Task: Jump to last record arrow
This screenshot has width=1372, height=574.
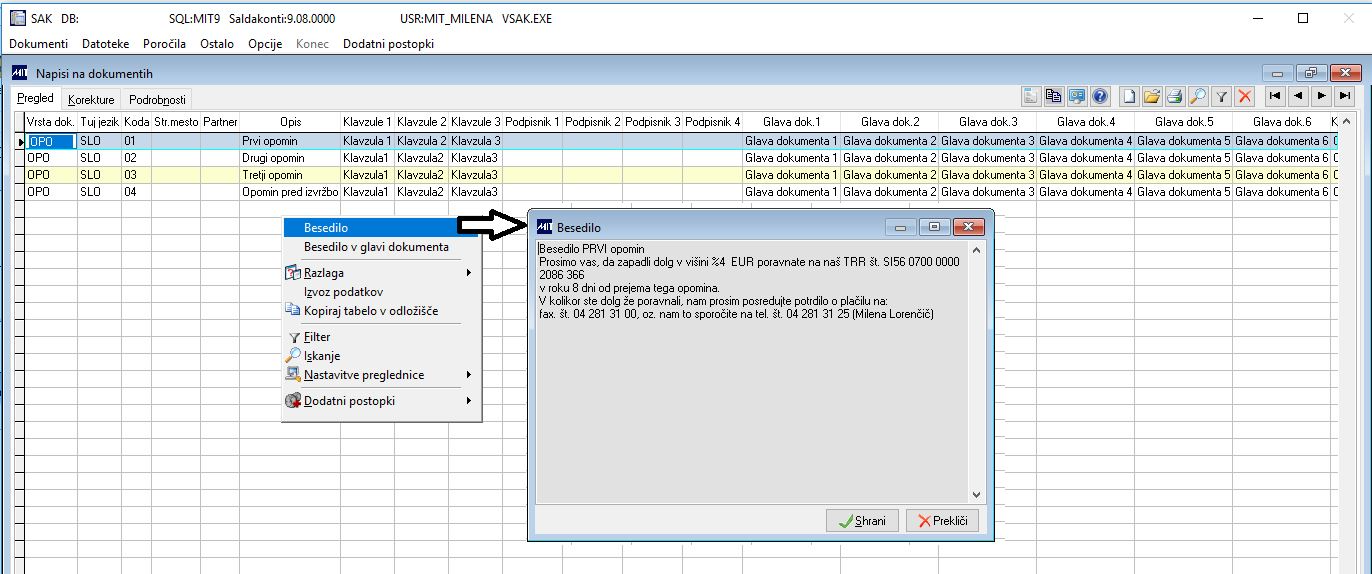Action: [x=1345, y=96]
